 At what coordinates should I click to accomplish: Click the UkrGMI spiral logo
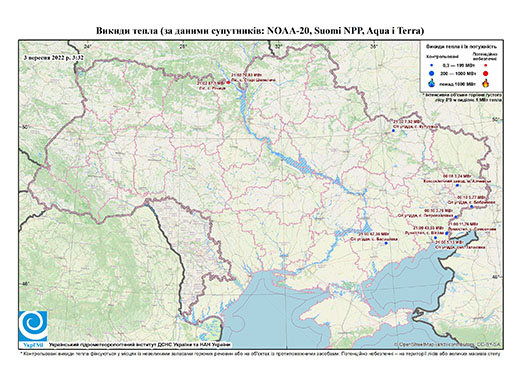tap(33, 326)
